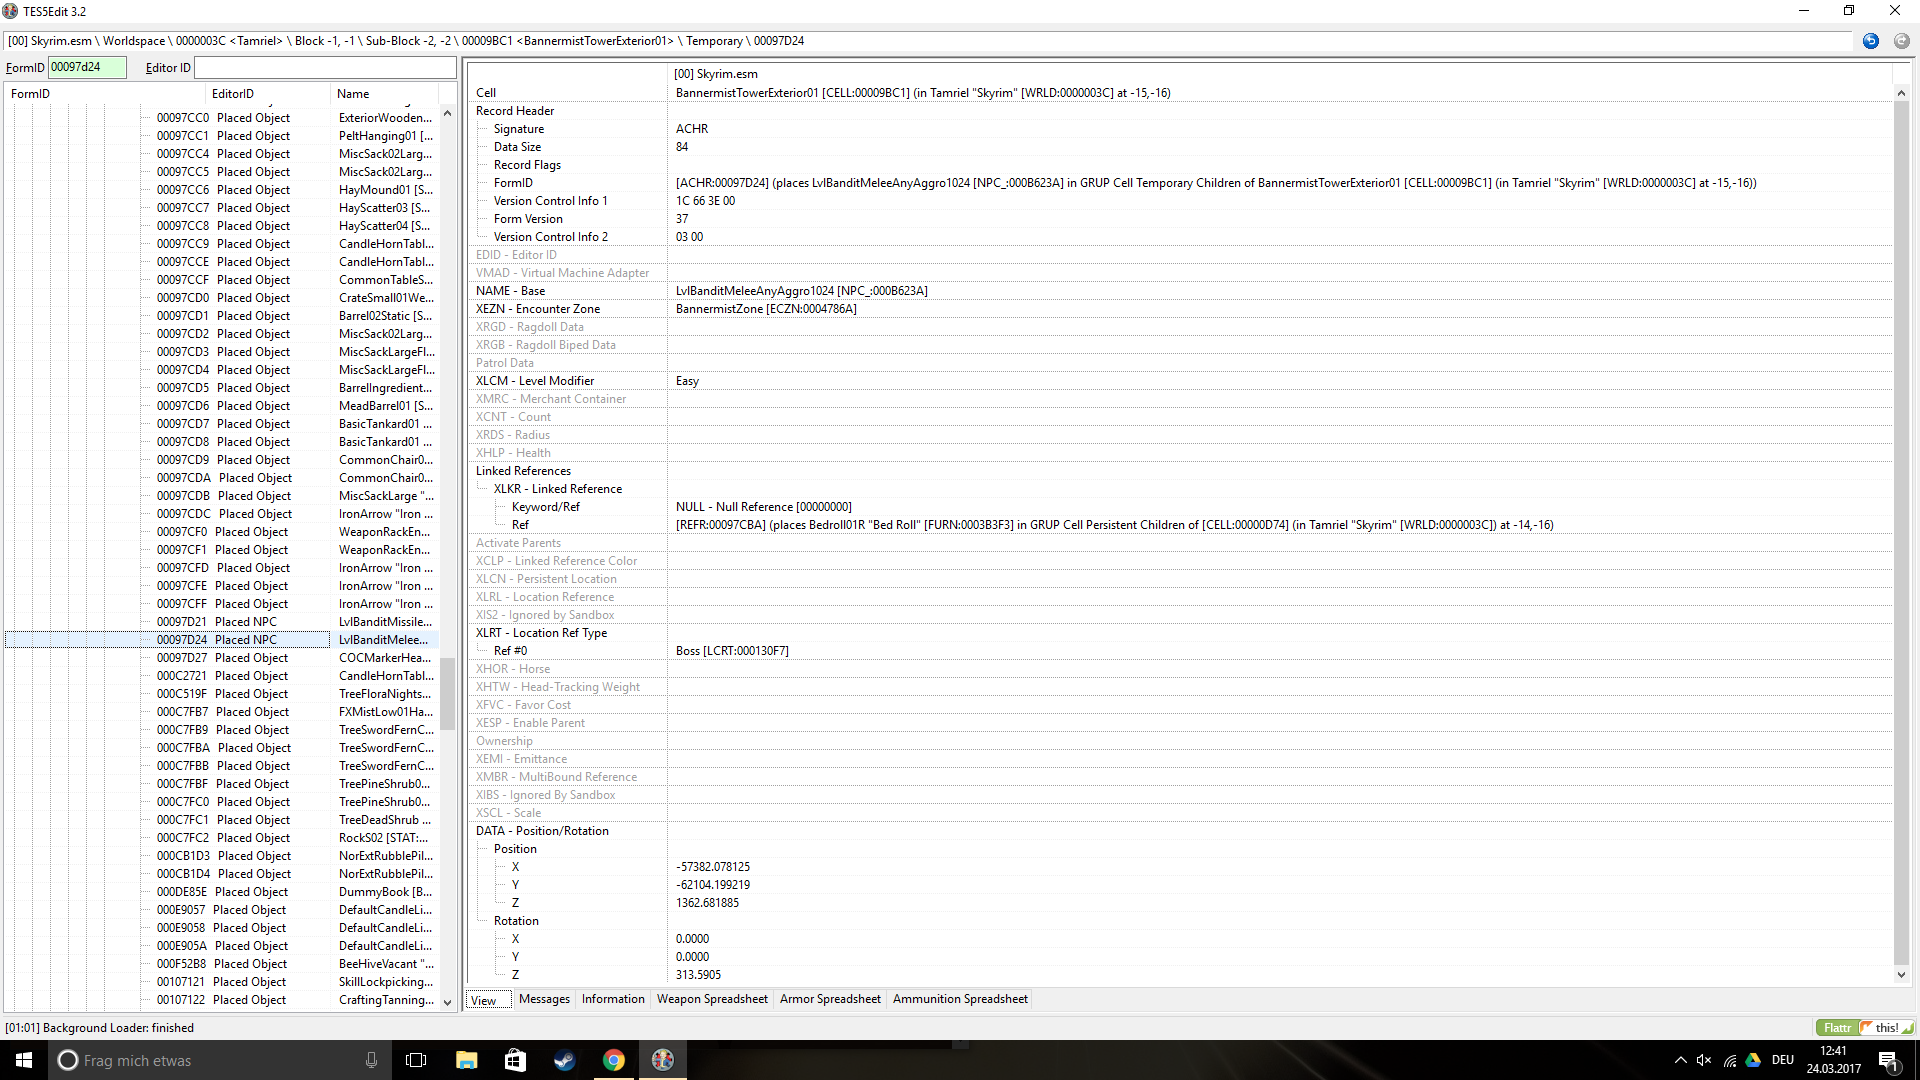This screenshot has width=1920, height=1080.
Task: Select the 00097D21 Placed NPC record
Action: (x=216, y=621)
